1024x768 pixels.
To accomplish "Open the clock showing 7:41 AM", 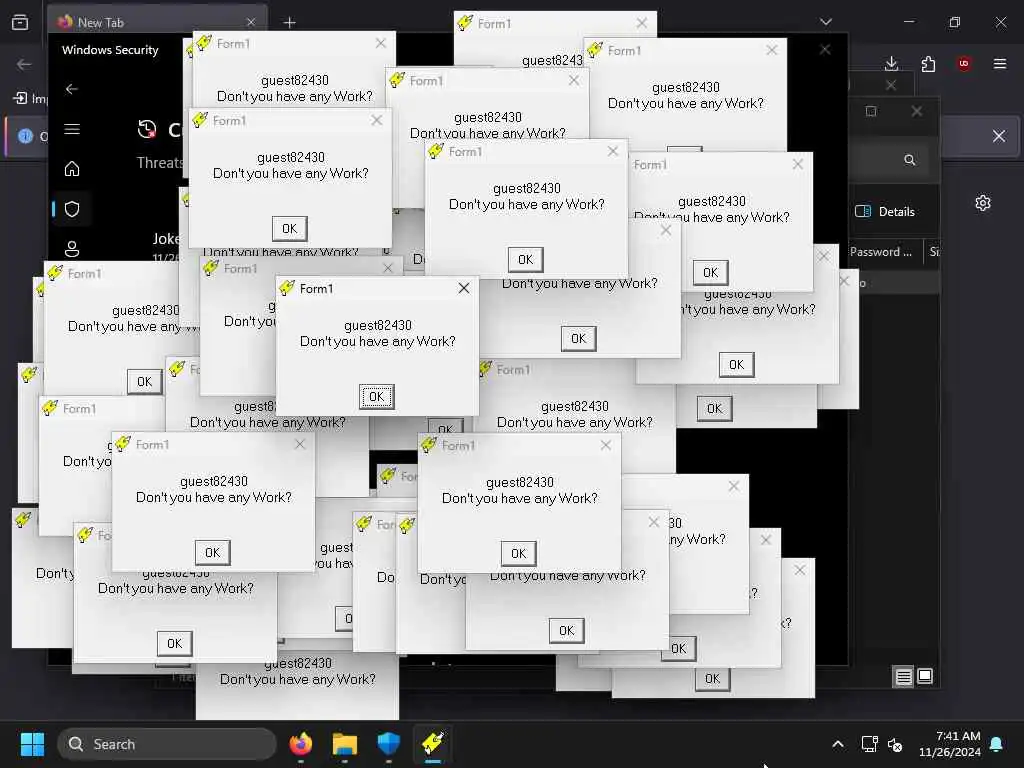I will (950, 744).
